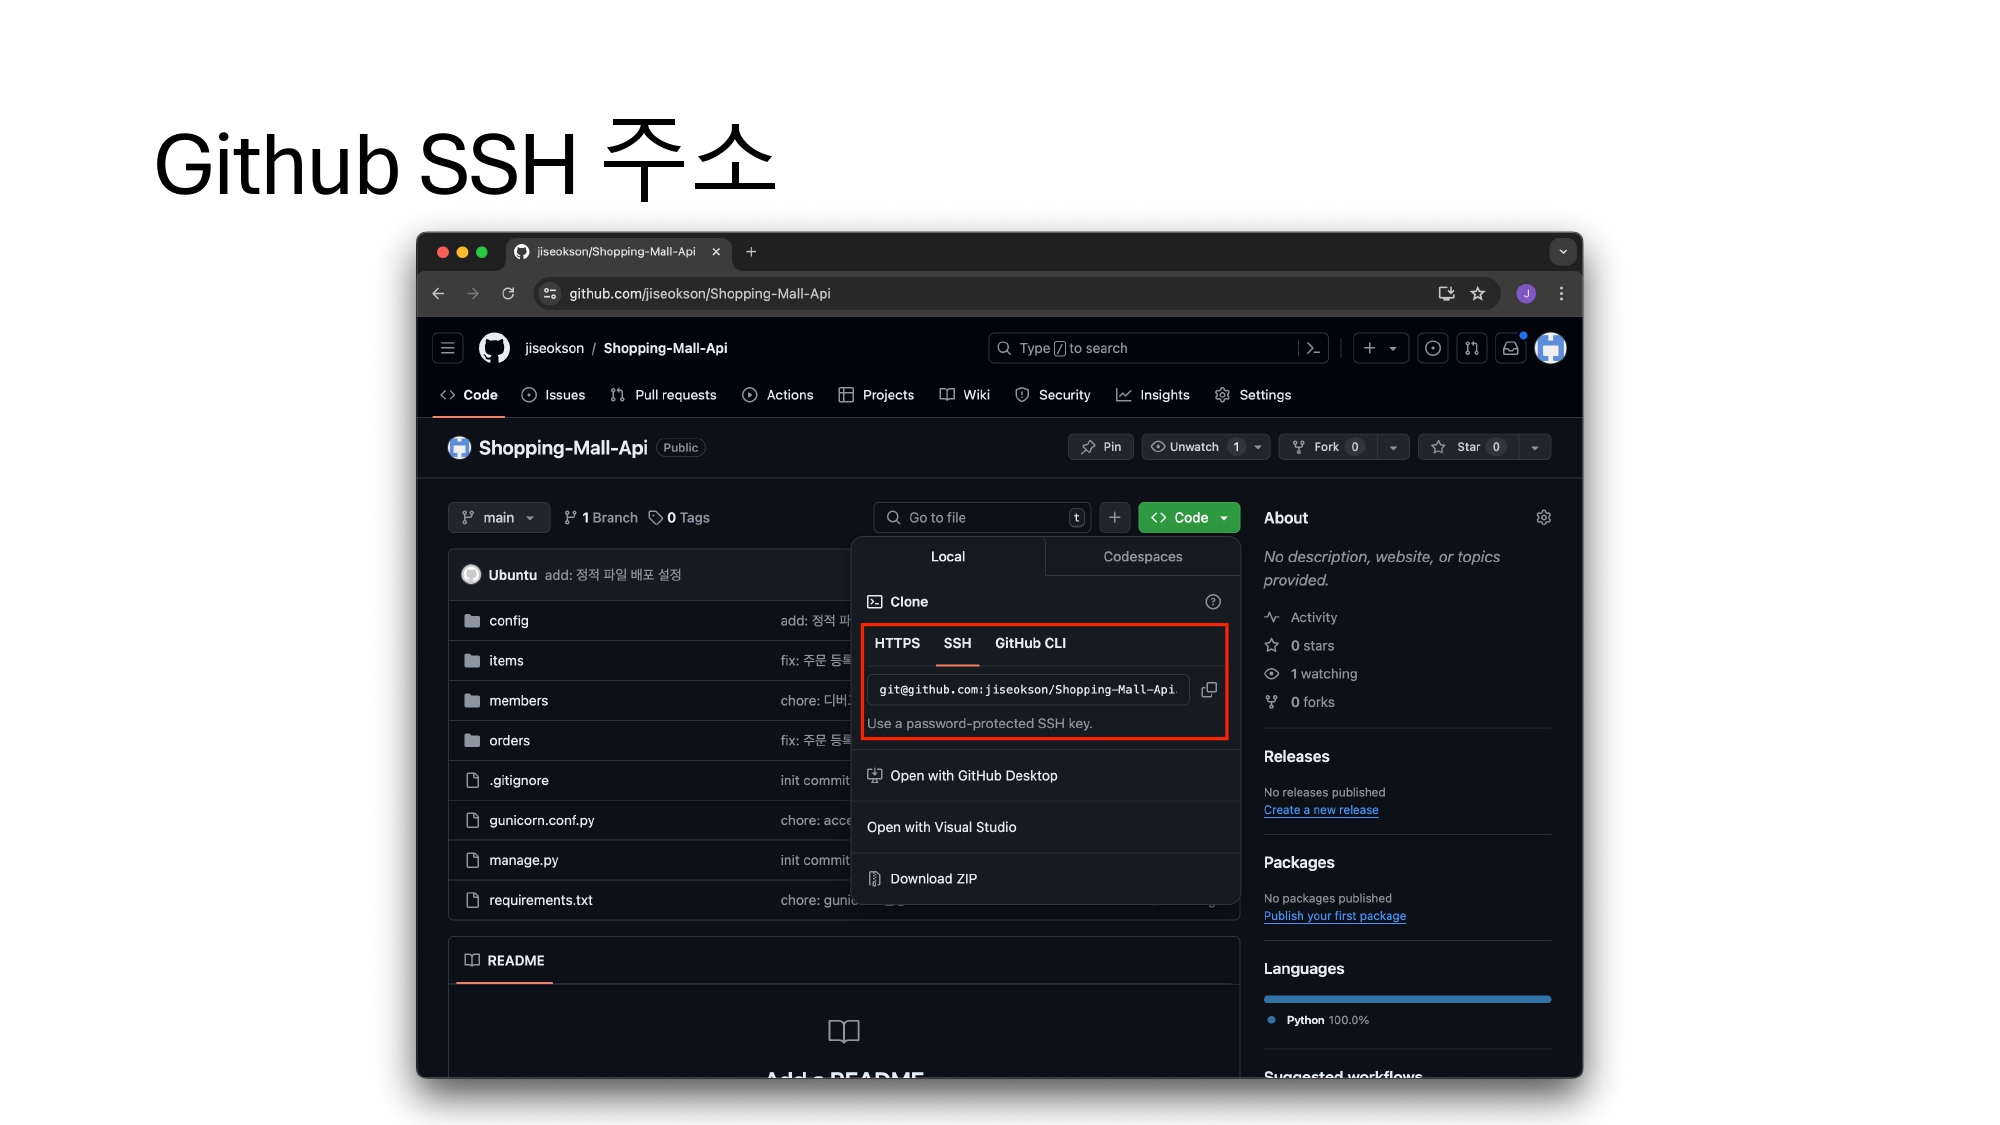Switch to the Codespaces tab

click(x=1142, y=557)
